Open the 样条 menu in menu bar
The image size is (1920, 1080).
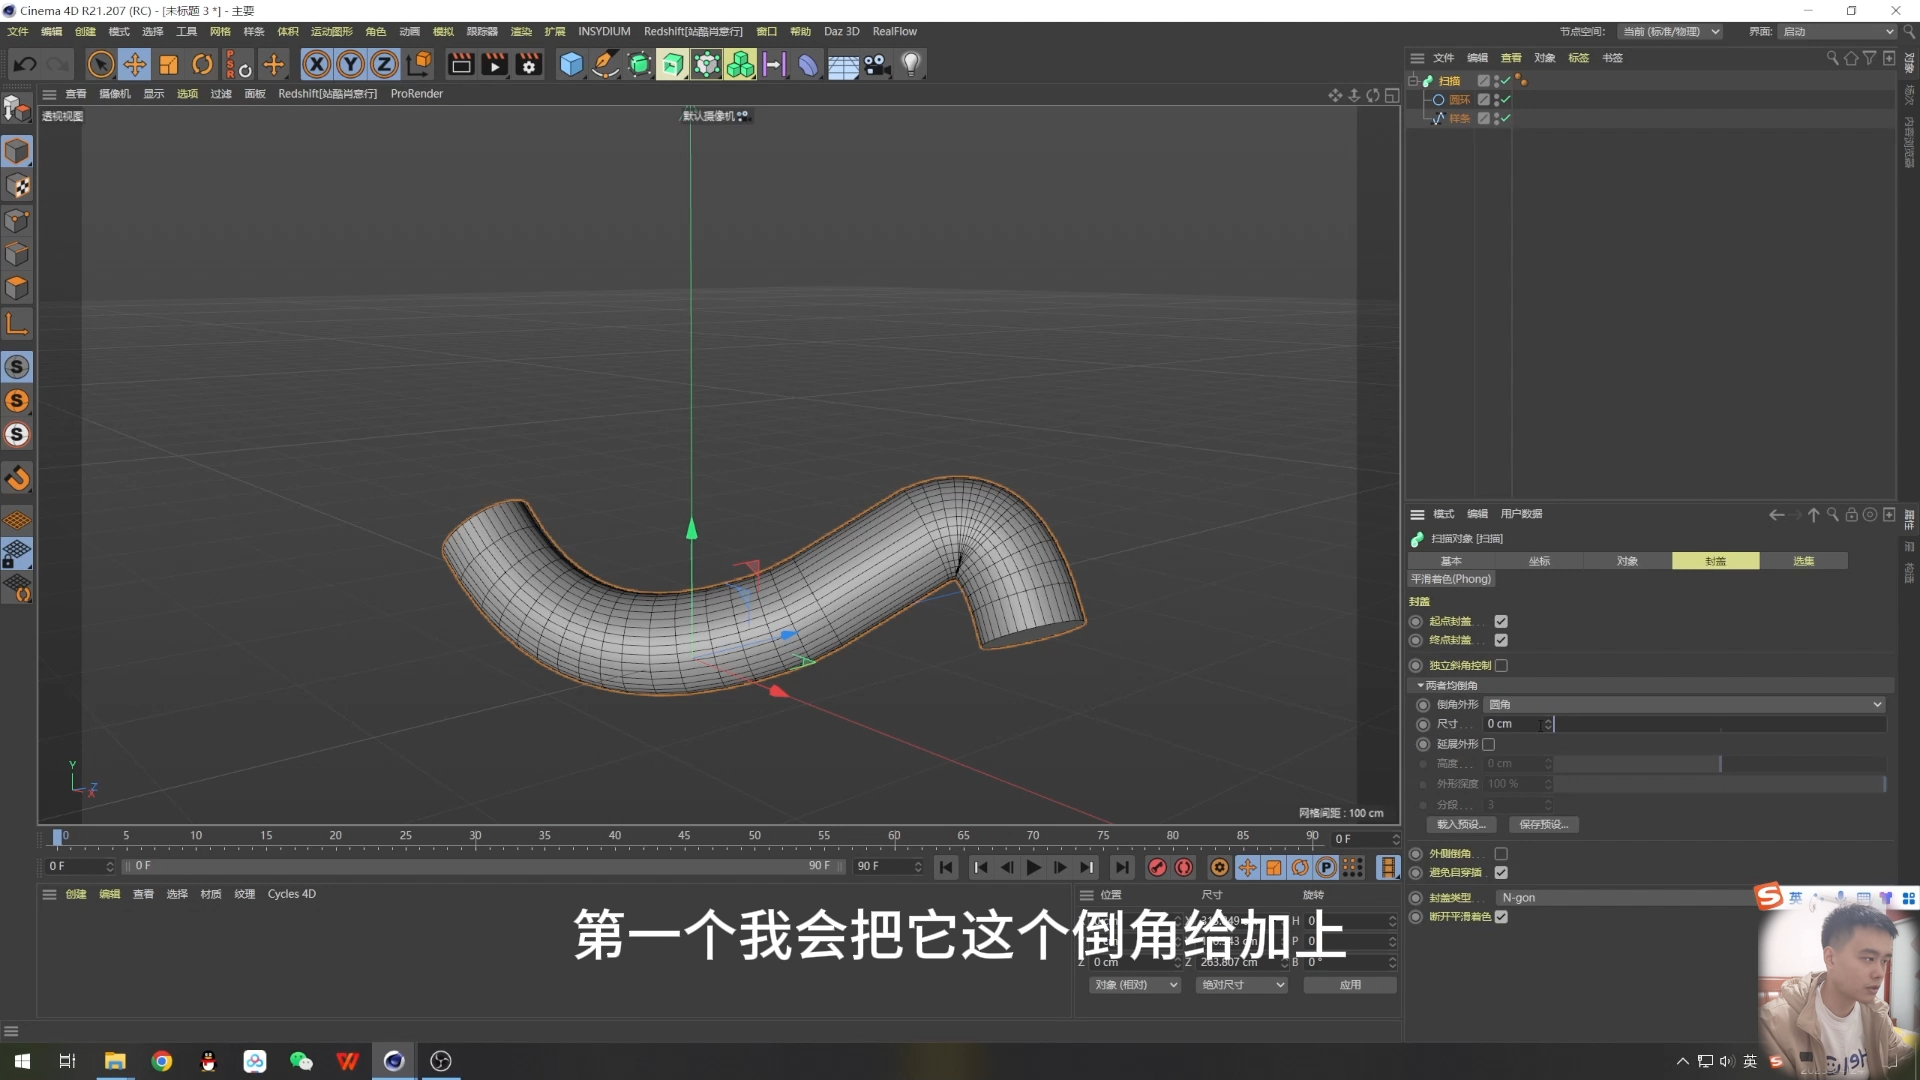(254, 32)
